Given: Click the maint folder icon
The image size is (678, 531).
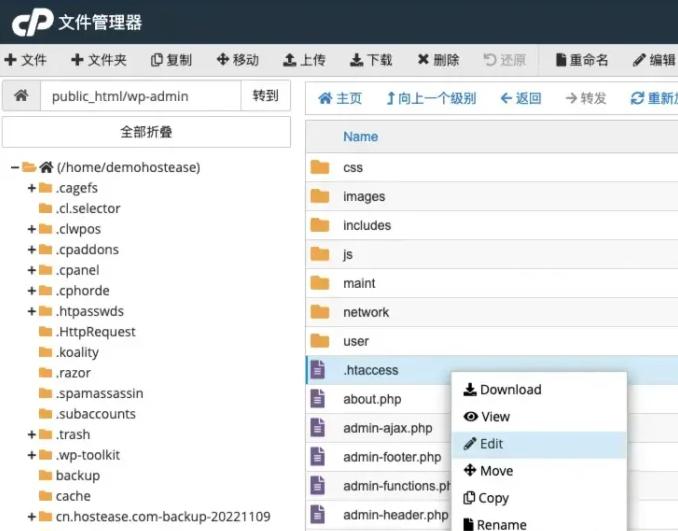Looking at the screenshot, I should 320,283.
